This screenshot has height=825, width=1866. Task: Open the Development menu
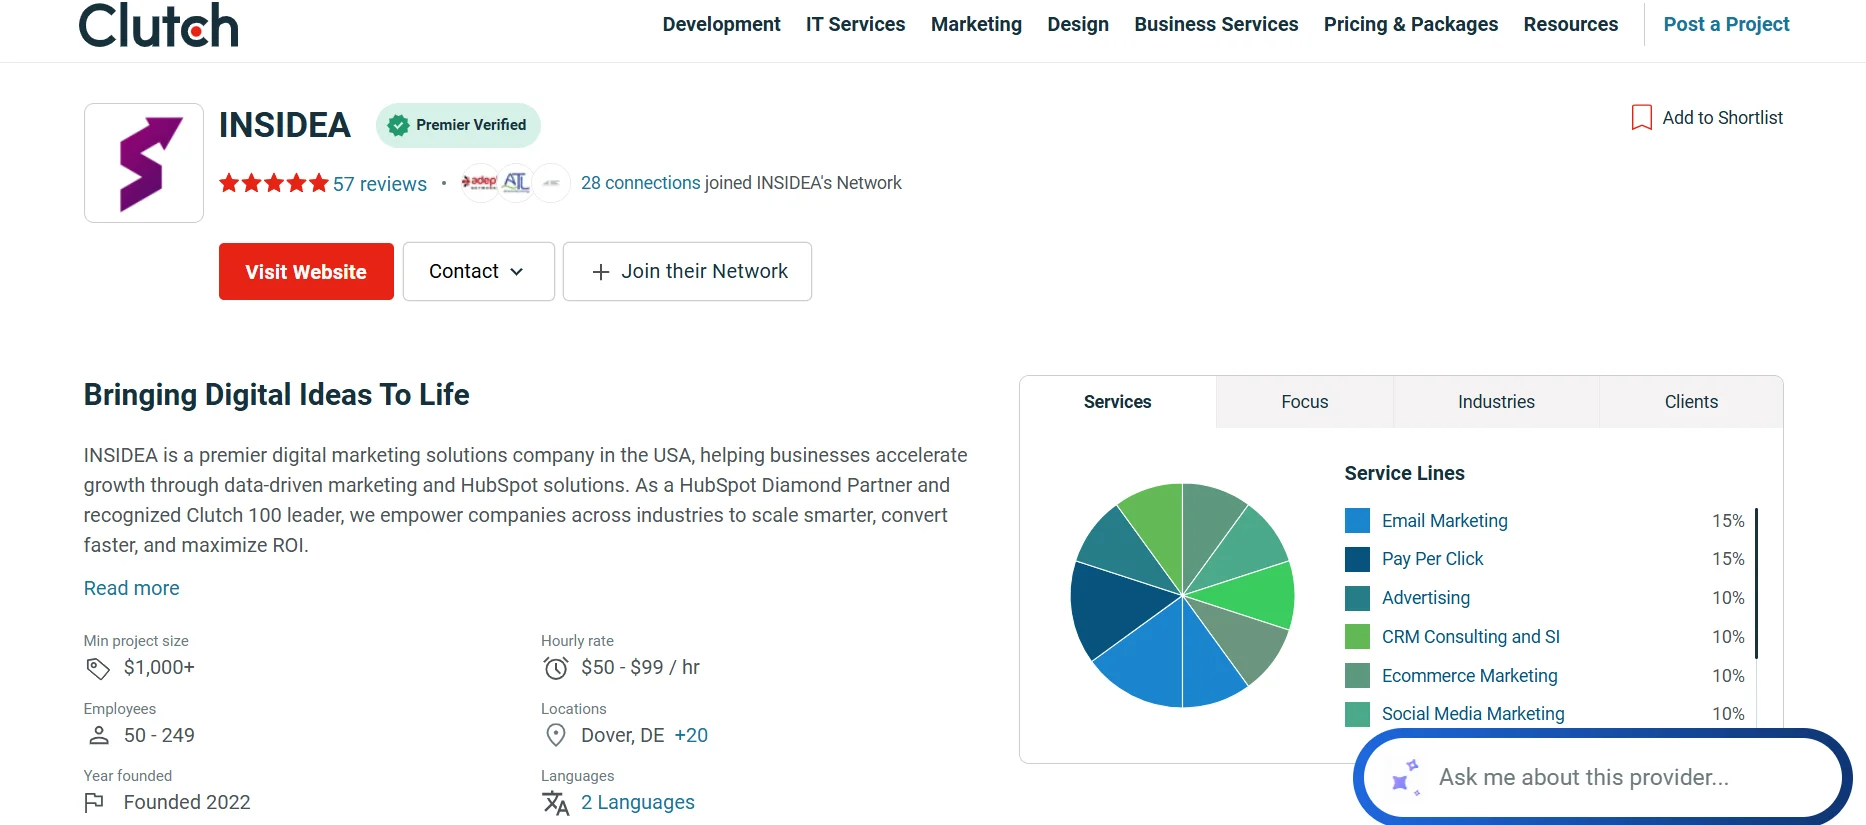coord(721,24)
